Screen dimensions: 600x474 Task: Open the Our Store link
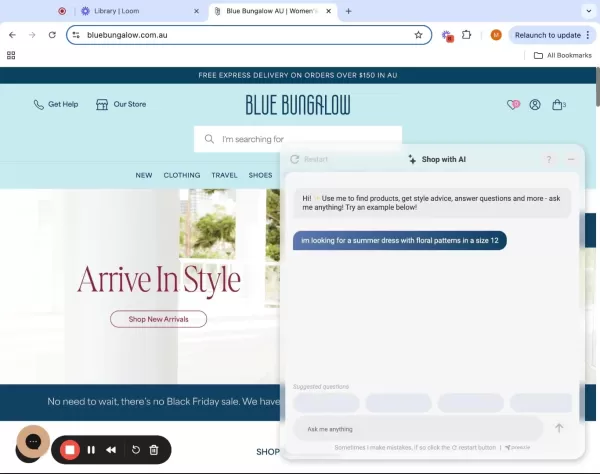click(x=121, y=104)
